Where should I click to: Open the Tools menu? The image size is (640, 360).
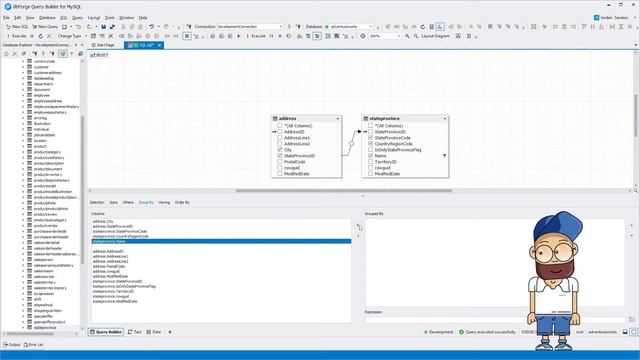[110, 18]
